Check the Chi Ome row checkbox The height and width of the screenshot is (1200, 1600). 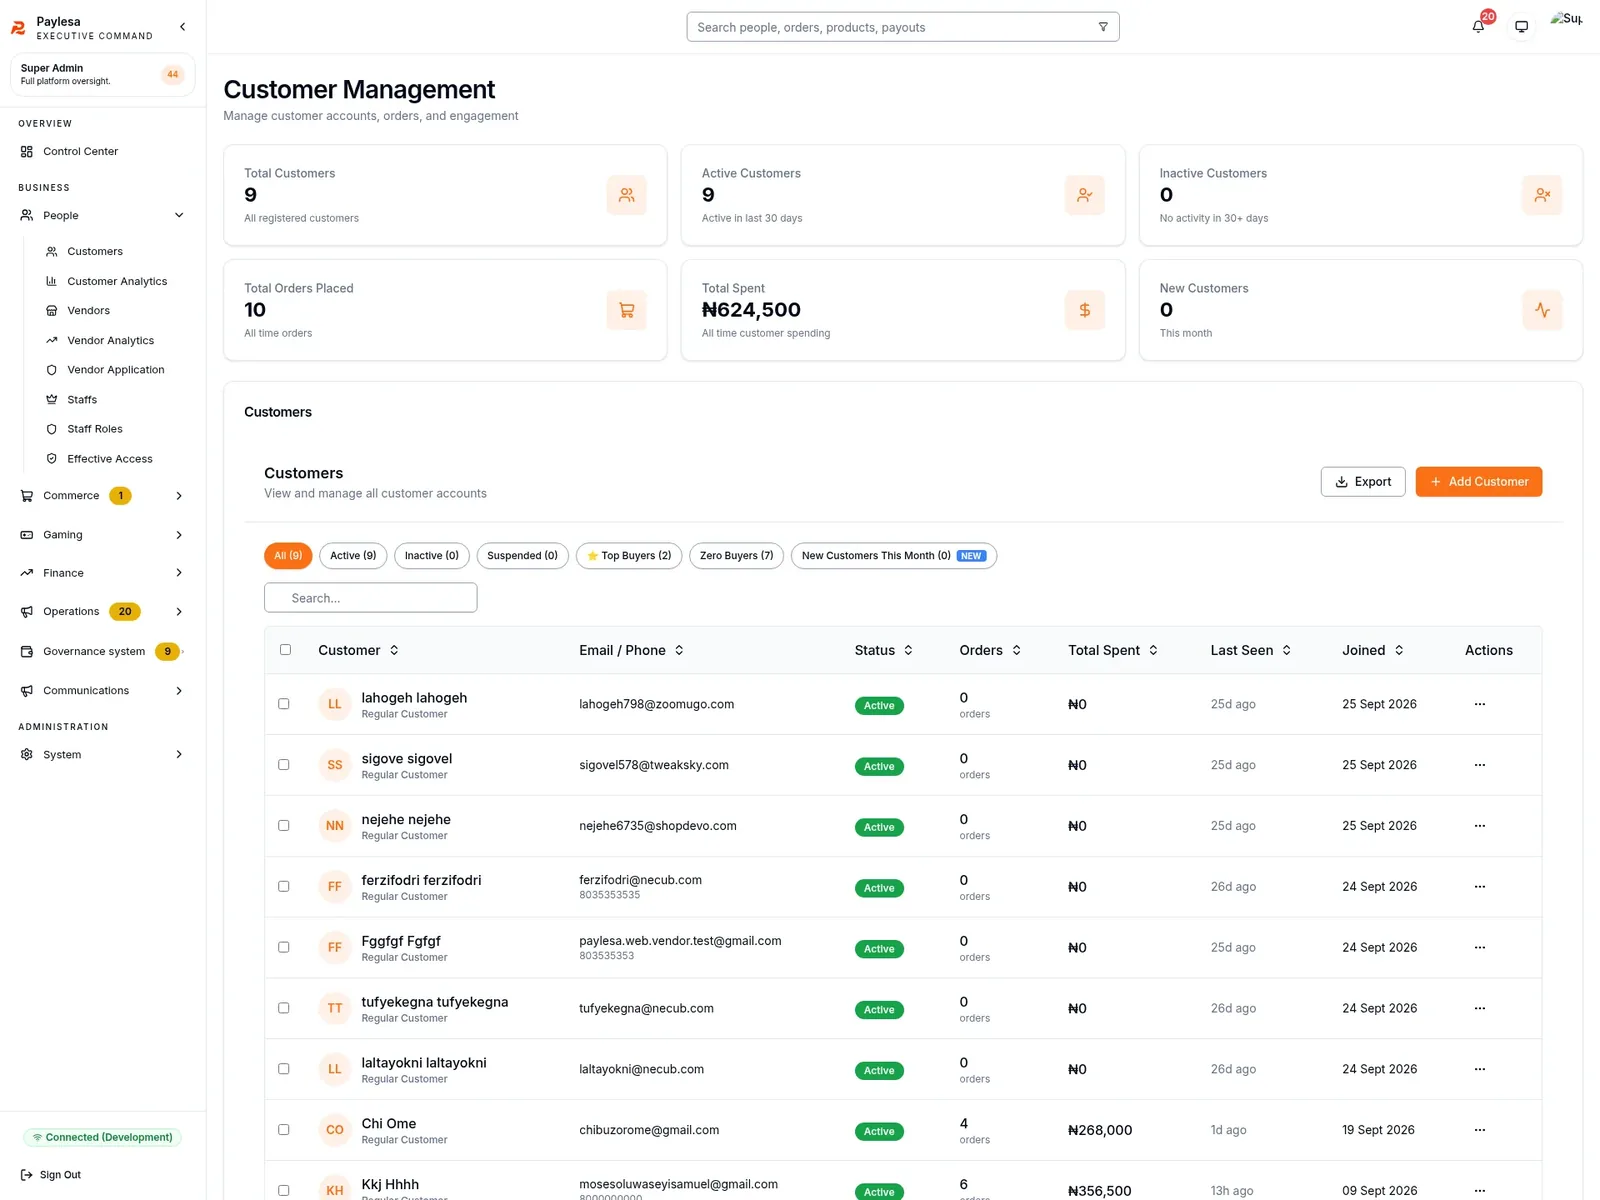coord(284,1130)
